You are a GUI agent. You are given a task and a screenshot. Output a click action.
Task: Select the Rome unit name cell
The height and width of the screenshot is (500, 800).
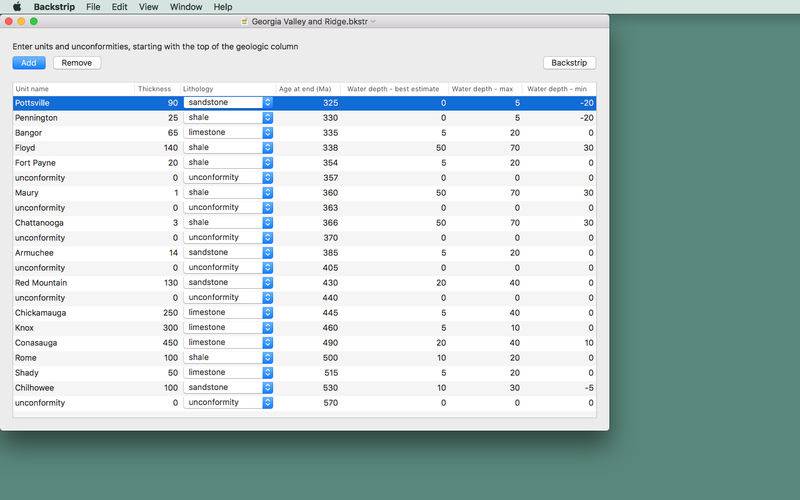pyautogui.click(x=26, y=358)
